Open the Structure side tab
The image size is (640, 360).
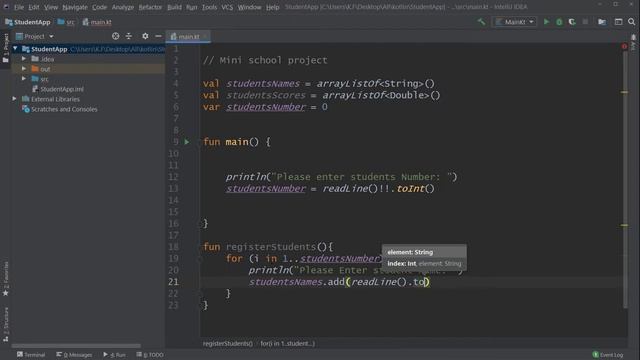pos(6,324)
